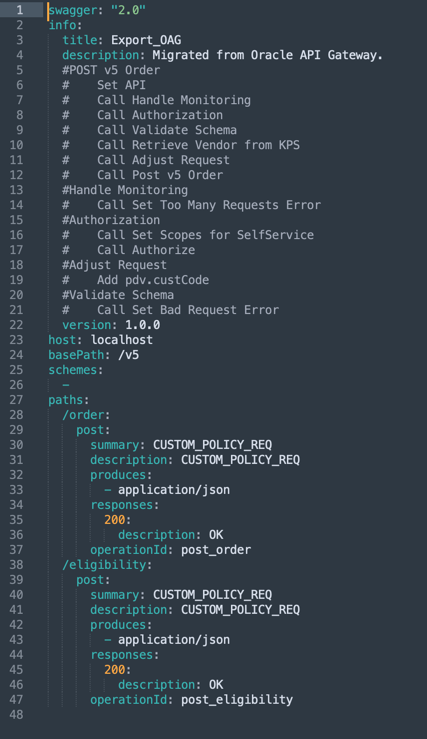This screenshot has width=427, height=739.
Task: Click the comment #POST v5 Order
Action: [111, 70]
